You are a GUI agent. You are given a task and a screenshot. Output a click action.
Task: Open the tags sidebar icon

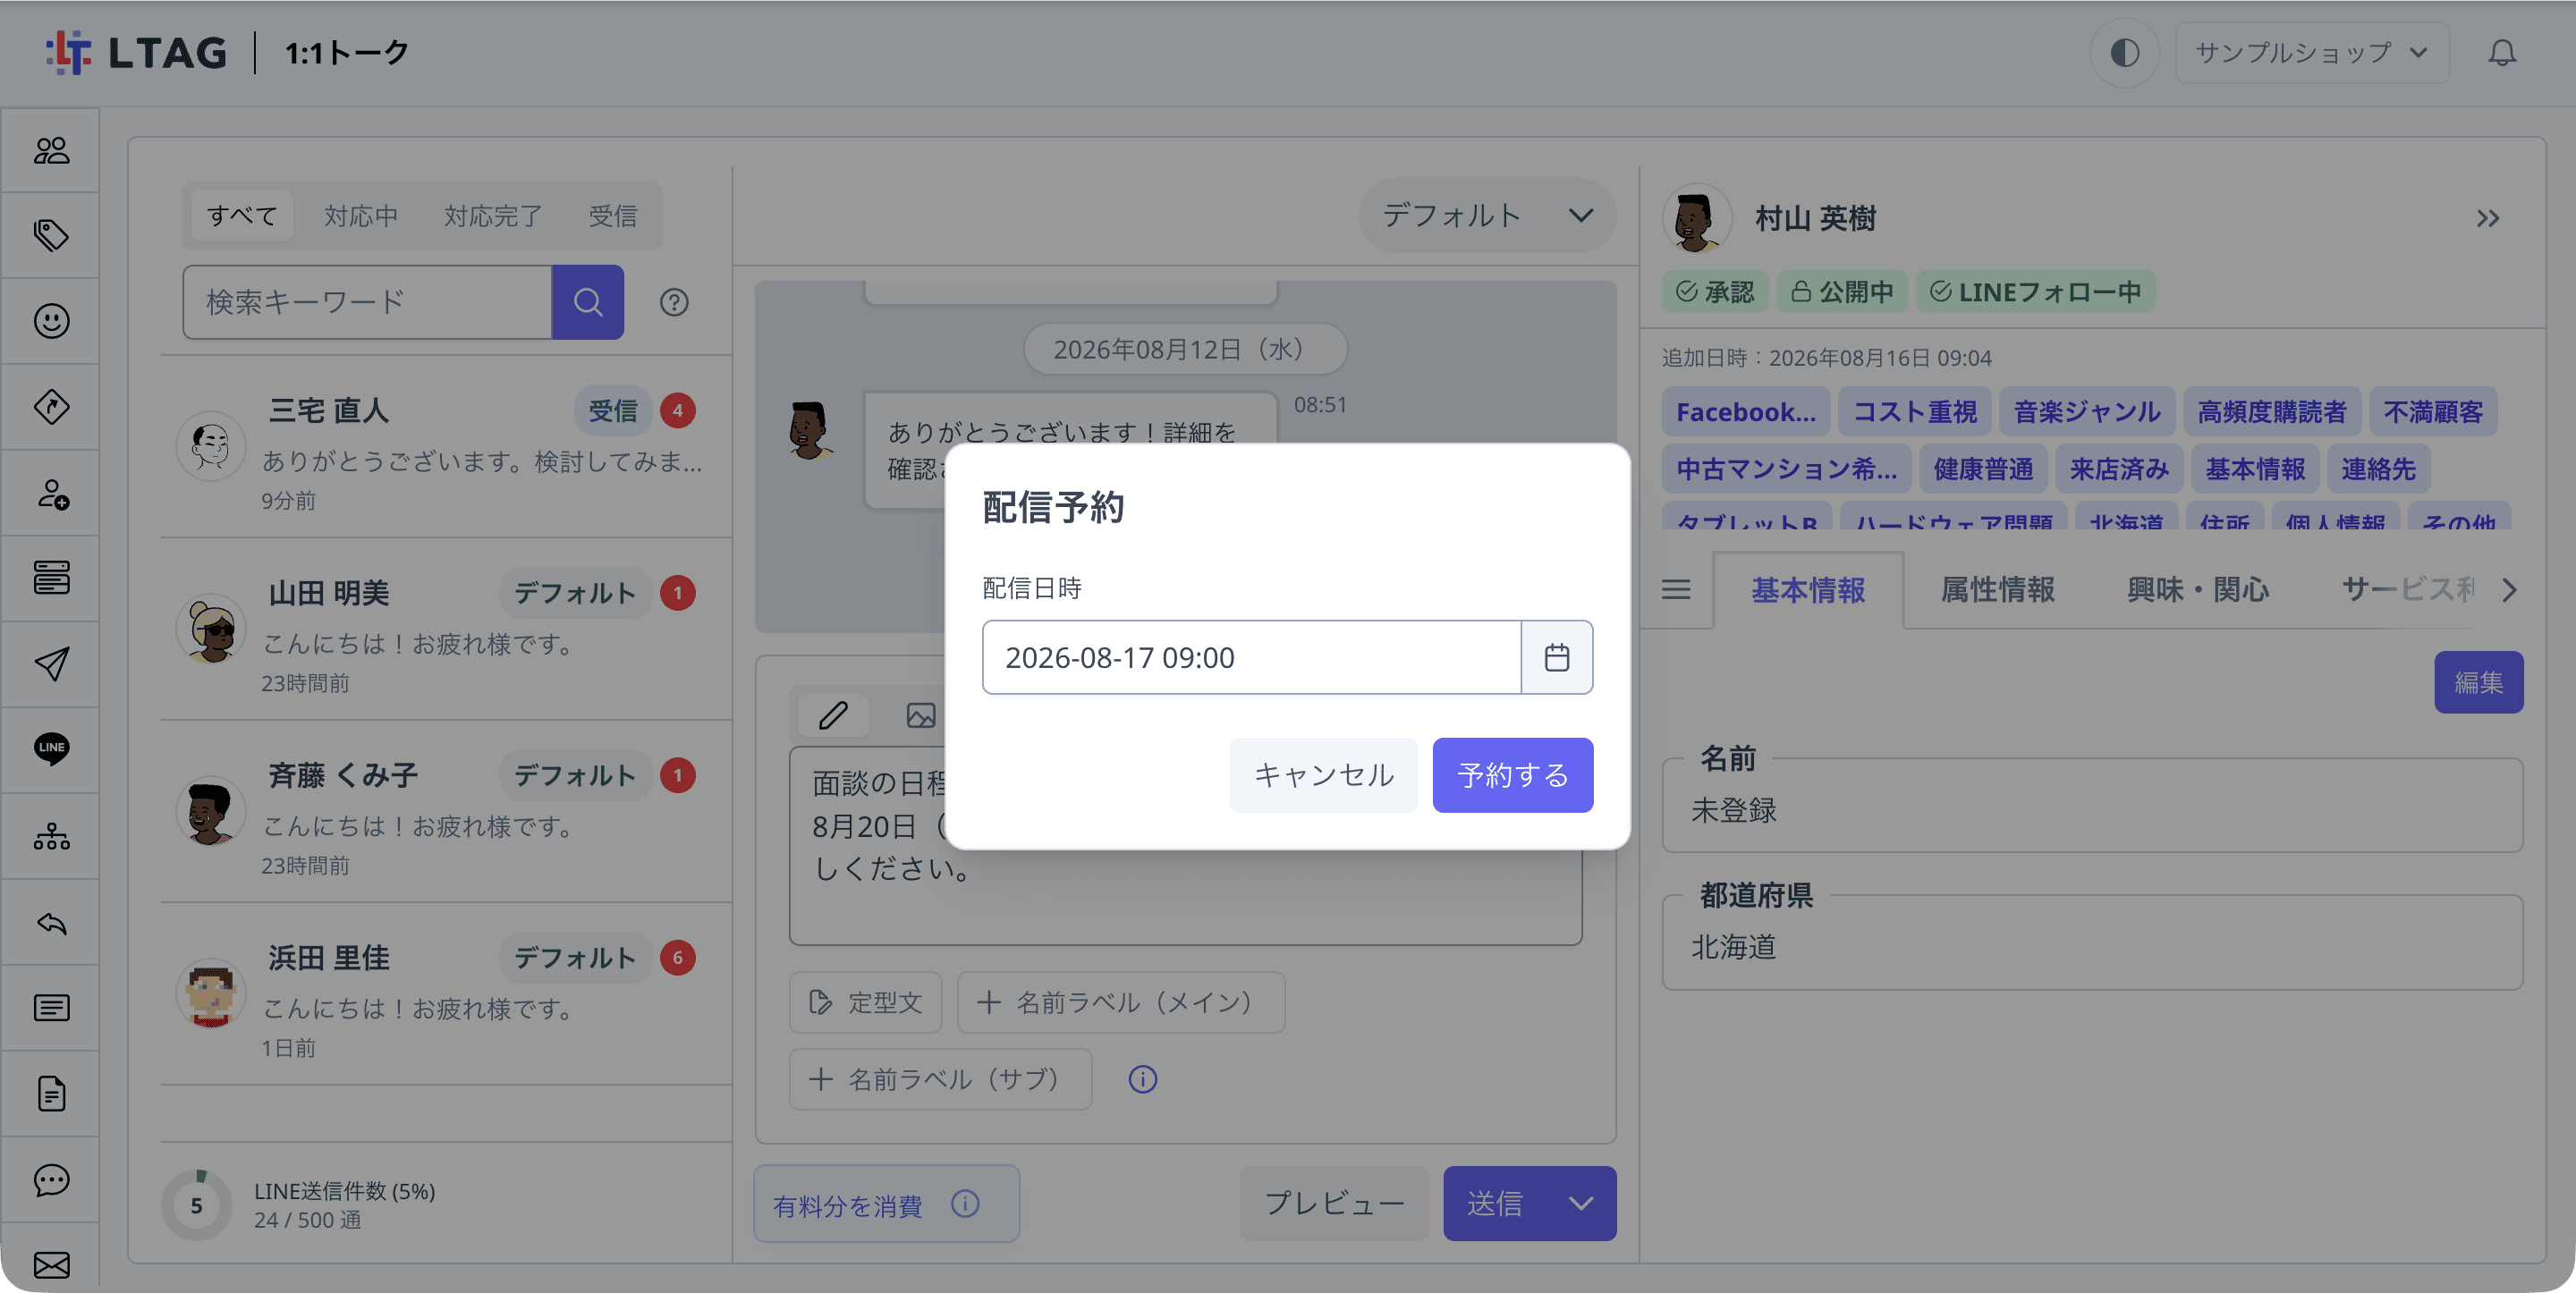coord(51,235)
